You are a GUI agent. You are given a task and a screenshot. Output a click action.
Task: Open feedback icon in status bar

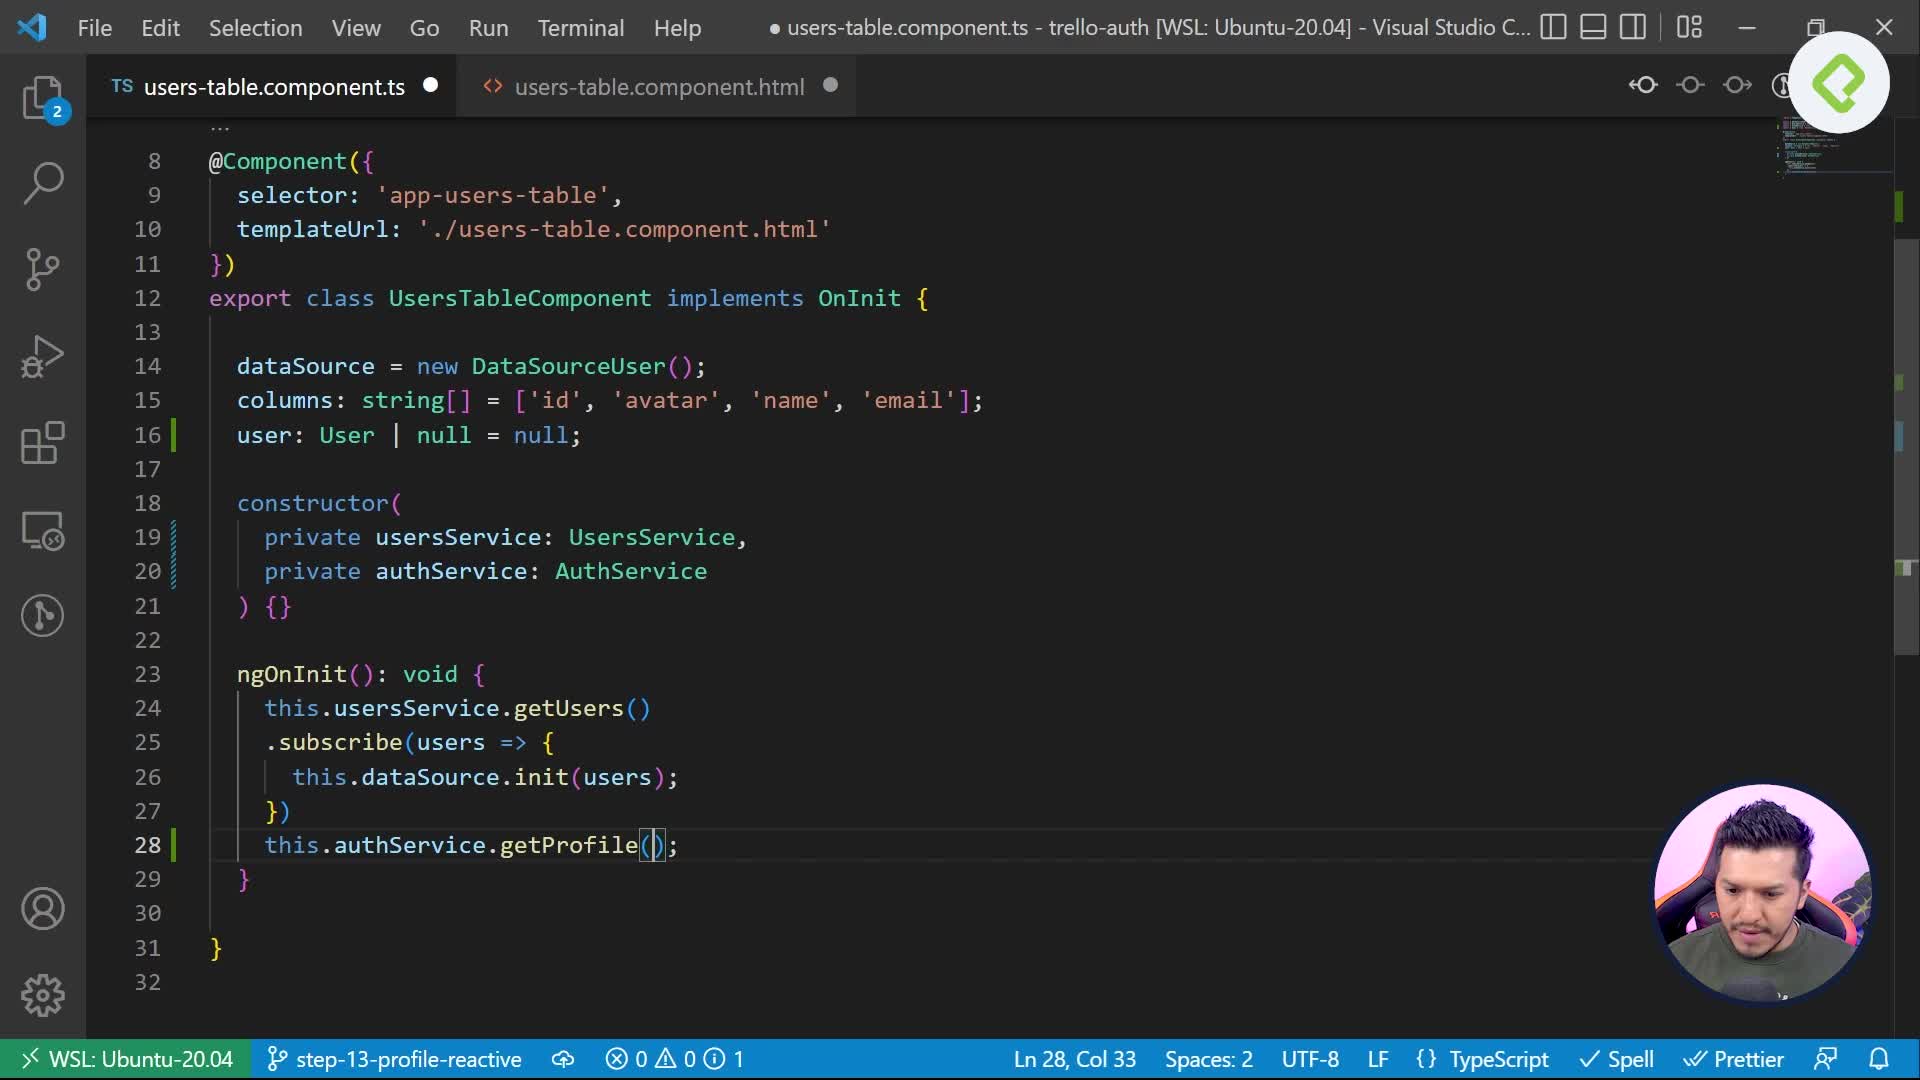click(1826, 1059)
